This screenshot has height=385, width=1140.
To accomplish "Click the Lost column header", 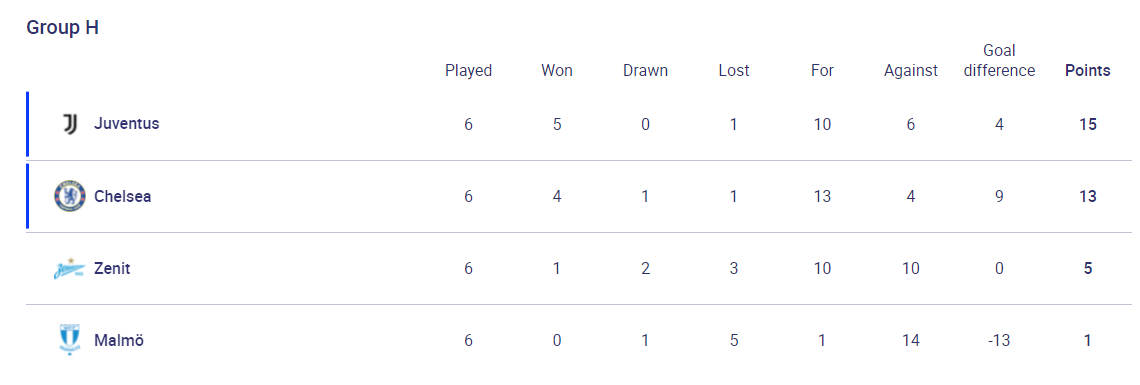I will click(734, 70).
